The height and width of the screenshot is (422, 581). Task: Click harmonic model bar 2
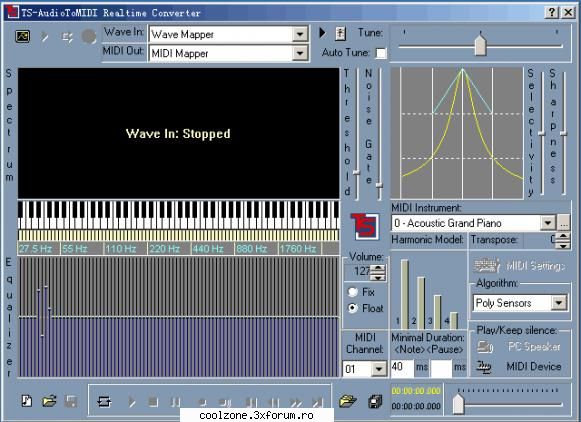(421, 303)
